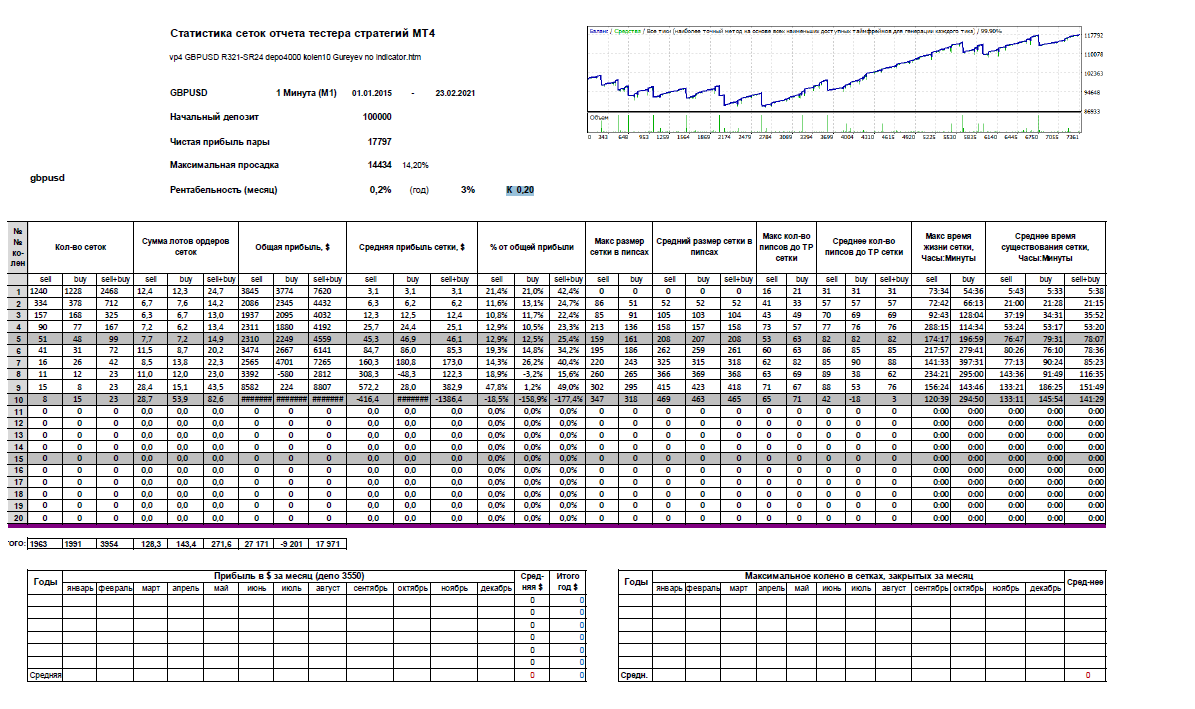Click the 'Максимальное колено в сетках, закрытых за месяц' heading
The height and width of the screenshot is (709, 1195).
(859, 576)
